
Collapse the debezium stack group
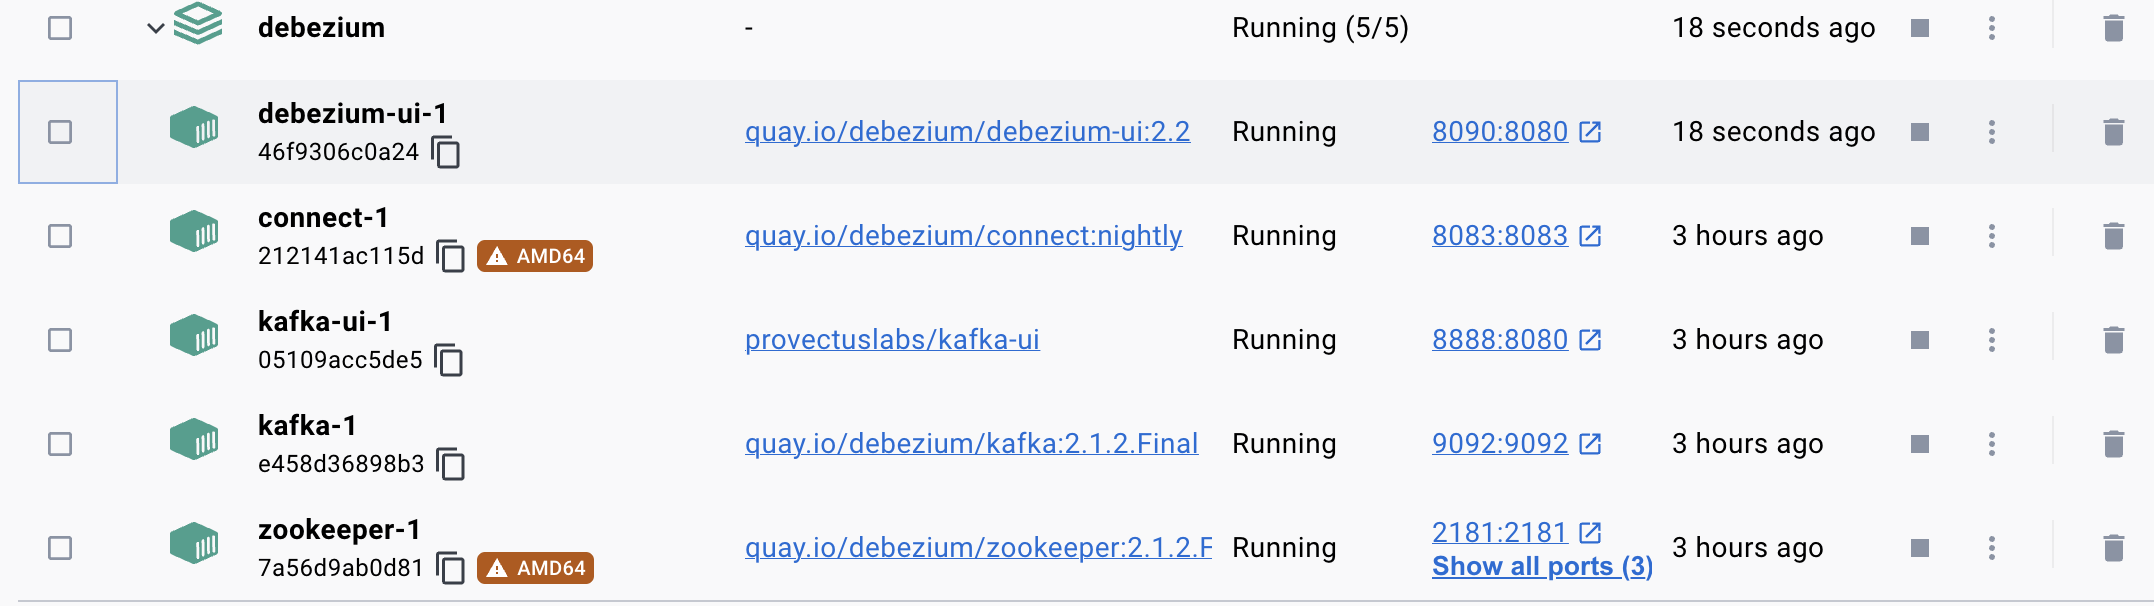click(x=155, y=28)
